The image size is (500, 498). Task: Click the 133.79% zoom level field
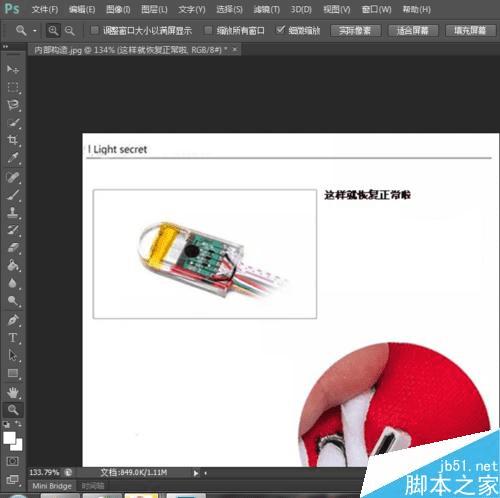tap(44, 472)
